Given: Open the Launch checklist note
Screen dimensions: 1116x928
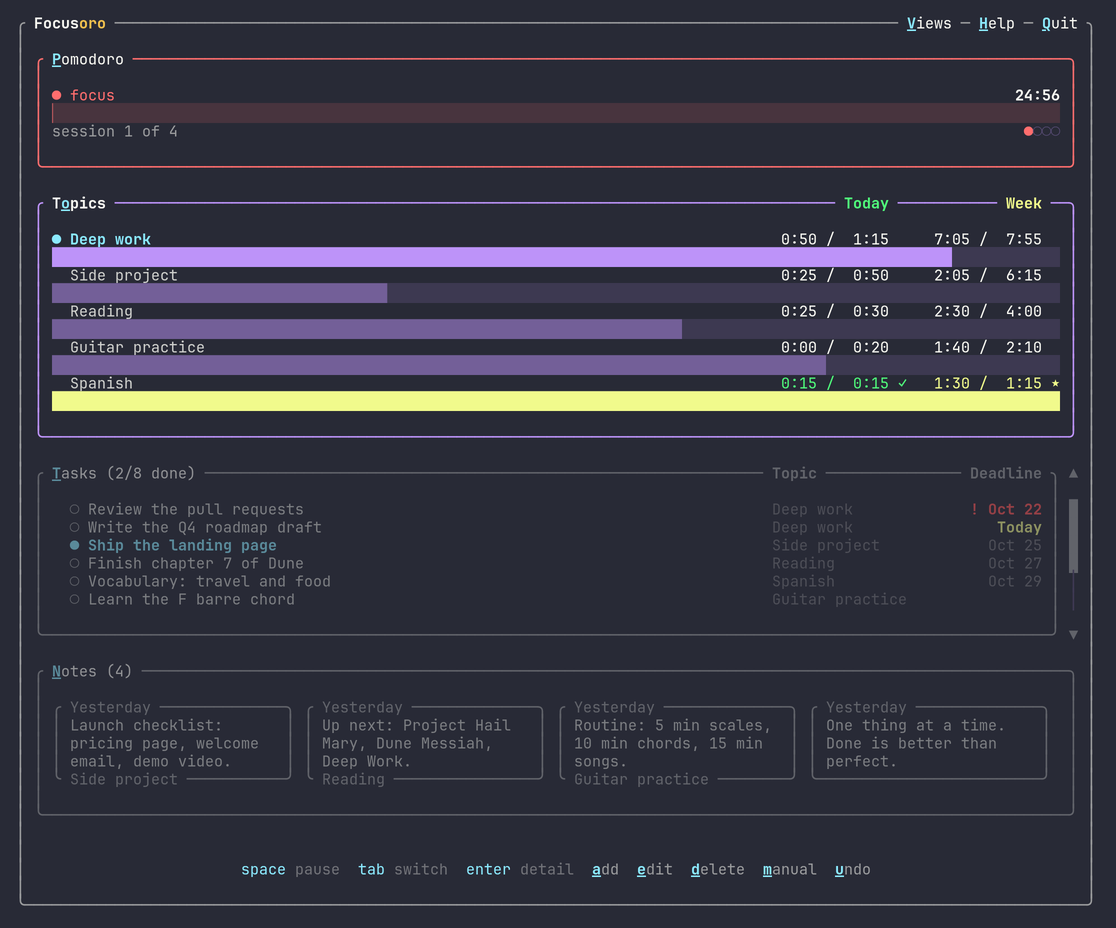Looking at the screenshot, I should point(173,743).
